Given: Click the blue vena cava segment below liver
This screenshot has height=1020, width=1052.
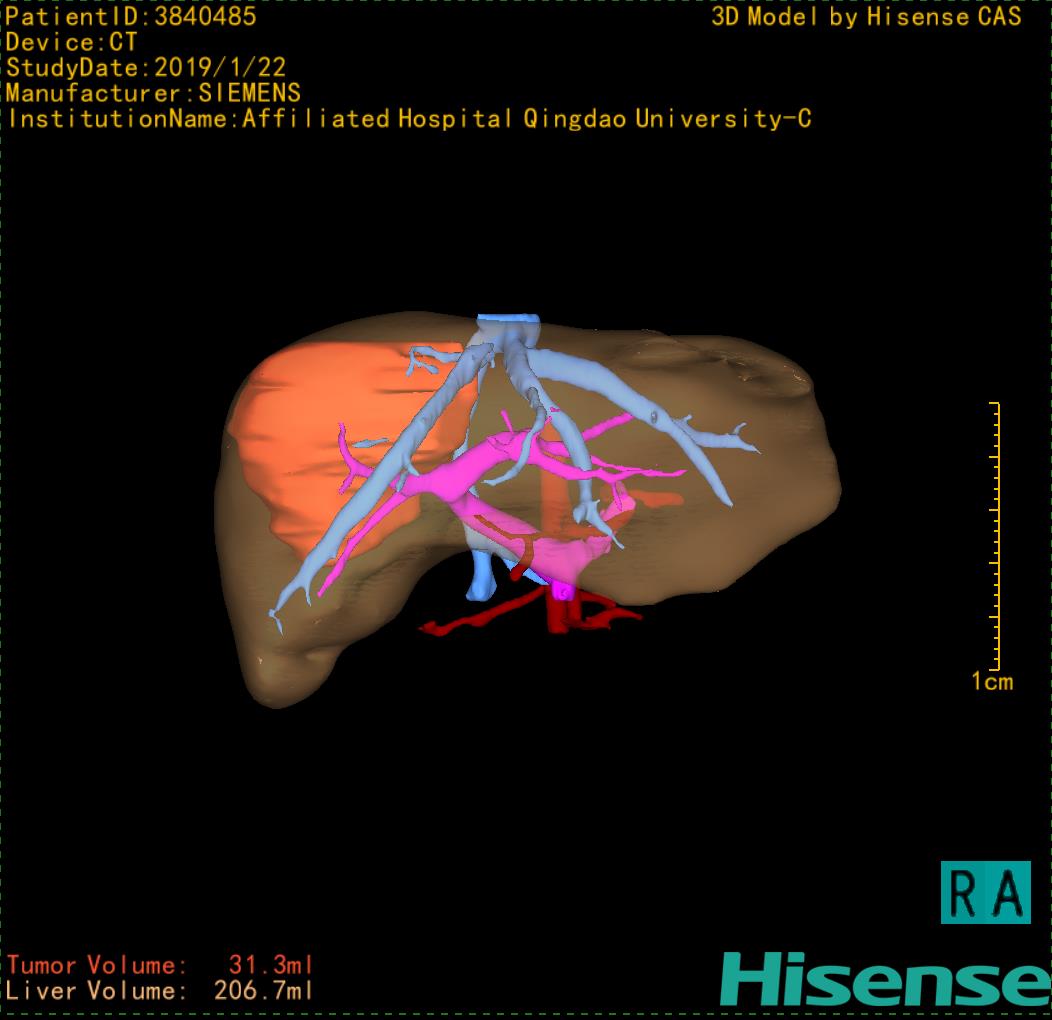Looking at the screenshot, I should (x=481, y=575).
